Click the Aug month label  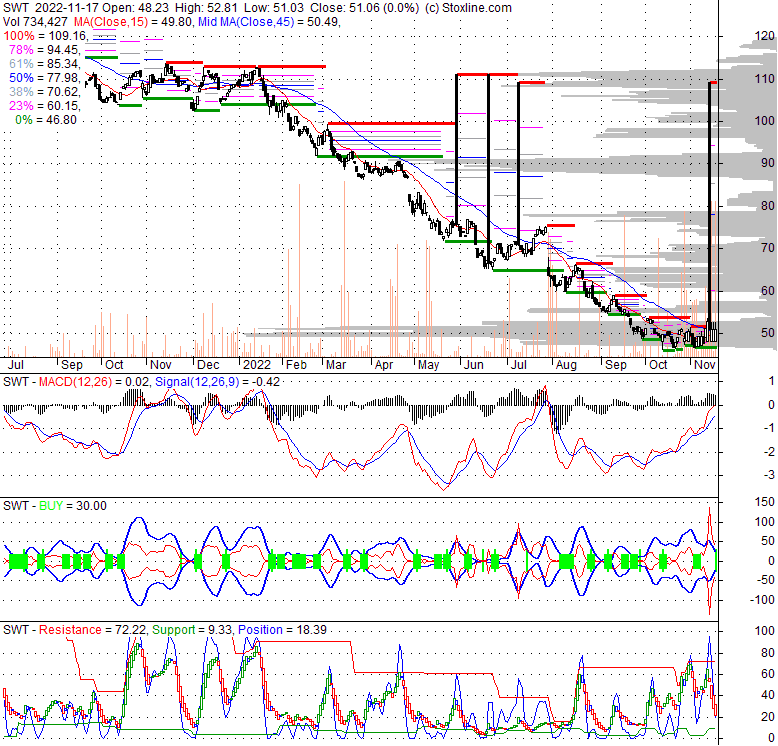[x=566, y=365]
